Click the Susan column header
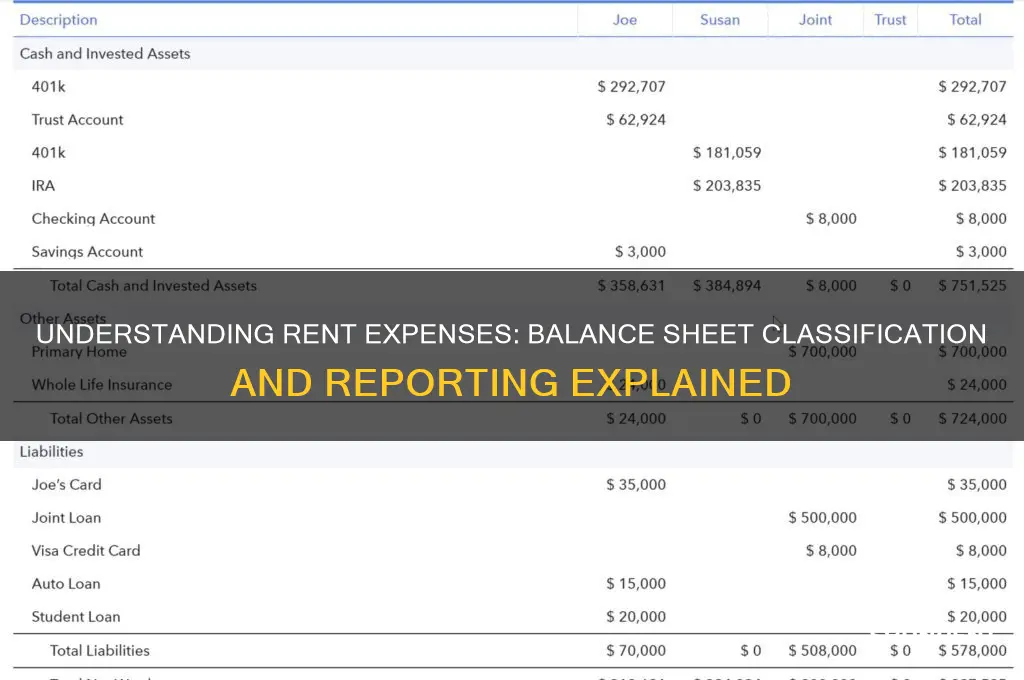Viewport: 1024px width, 680px height. pyautogui.click(x=720, y=20)
